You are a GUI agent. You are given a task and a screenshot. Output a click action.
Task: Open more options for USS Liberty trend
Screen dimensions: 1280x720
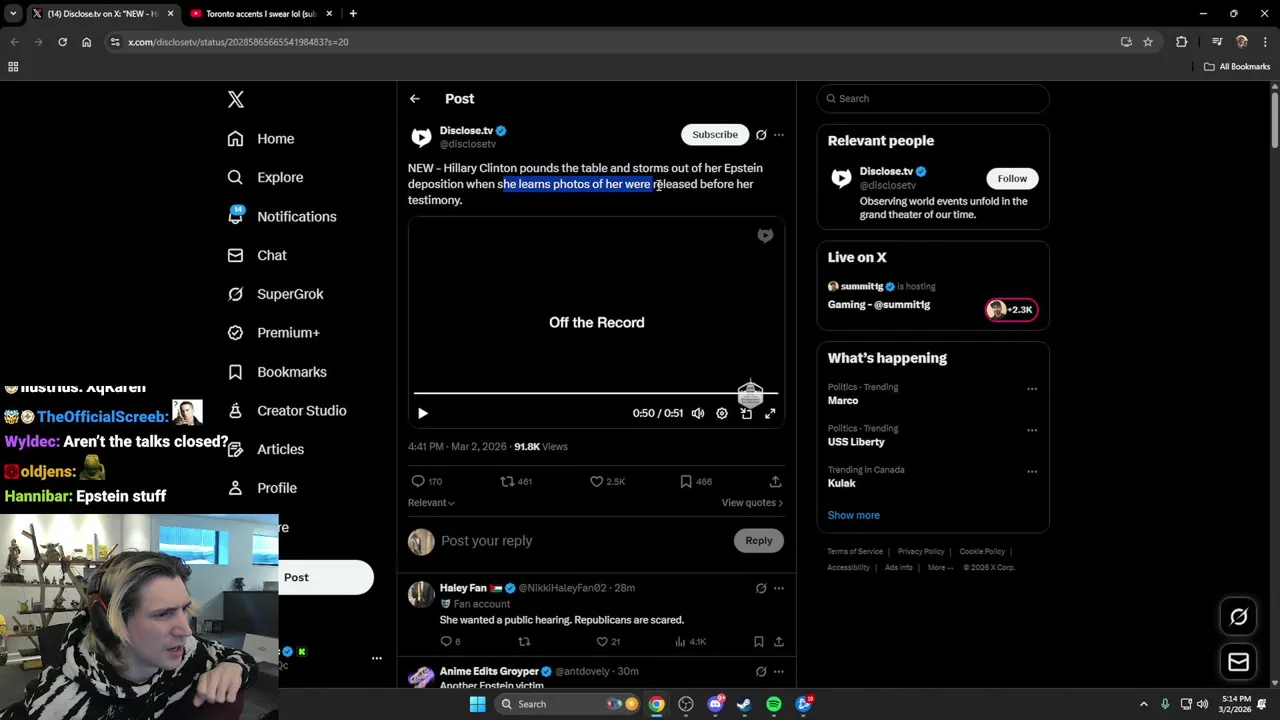point(1032,430)
